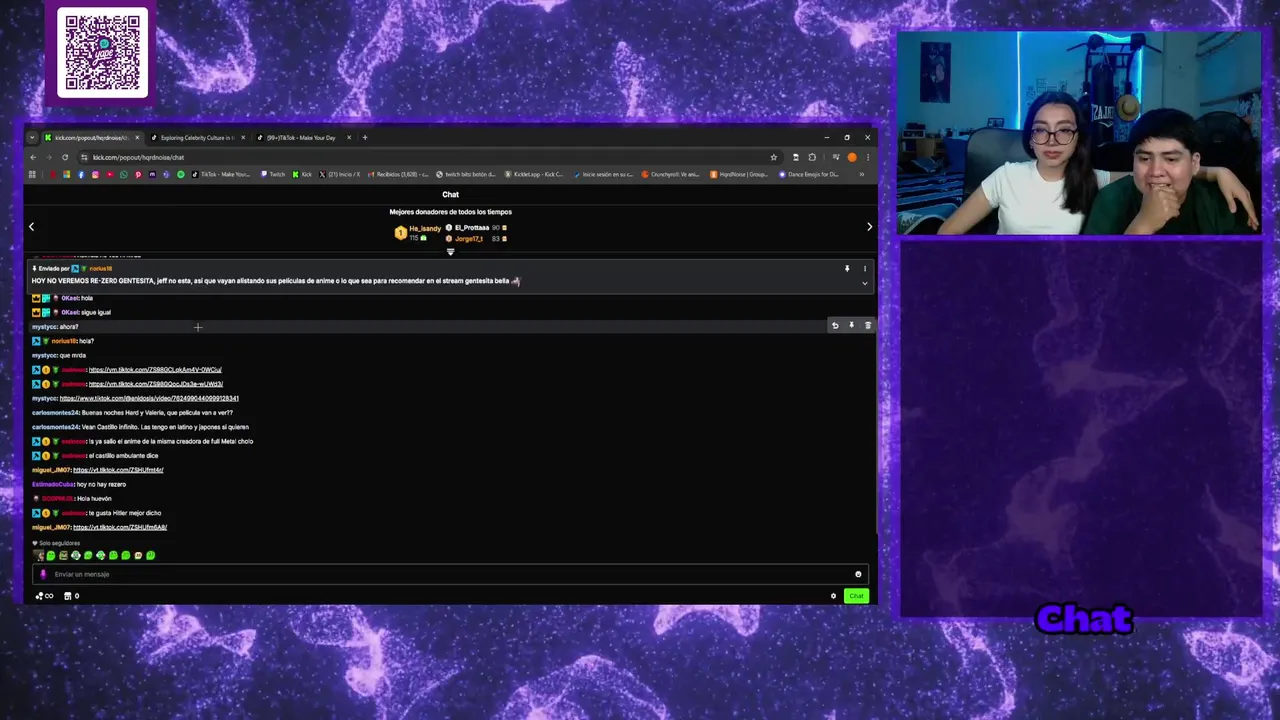This screenshot has height=720, width=1280.
Task: Open the 'TikTok - Make Your...' bookmark
Action: (x=221, y=174)
